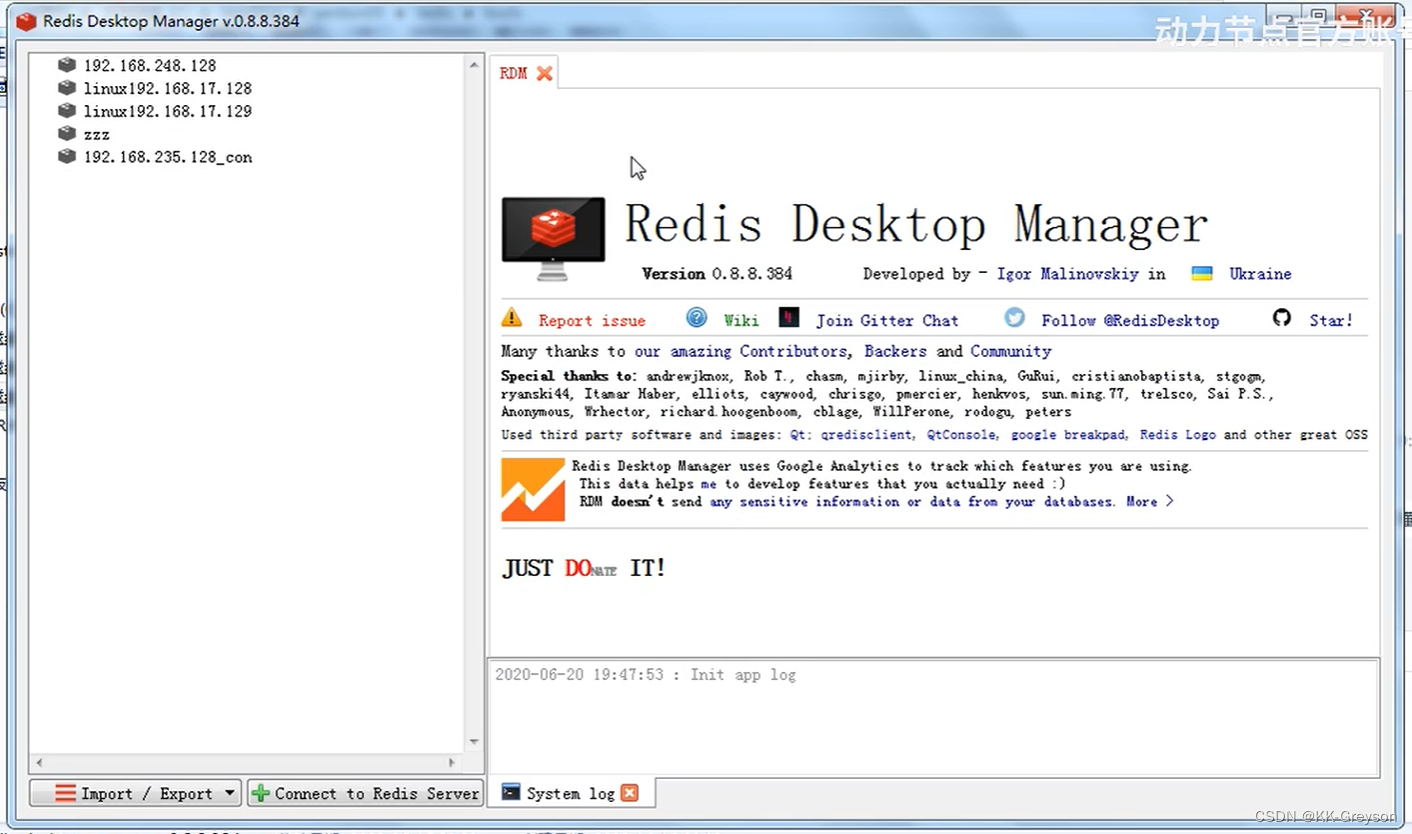Click connection list scroll left arrow
Image resolution: width=1412 pixels, height=834 pixels.
click(x=39, y=763)
